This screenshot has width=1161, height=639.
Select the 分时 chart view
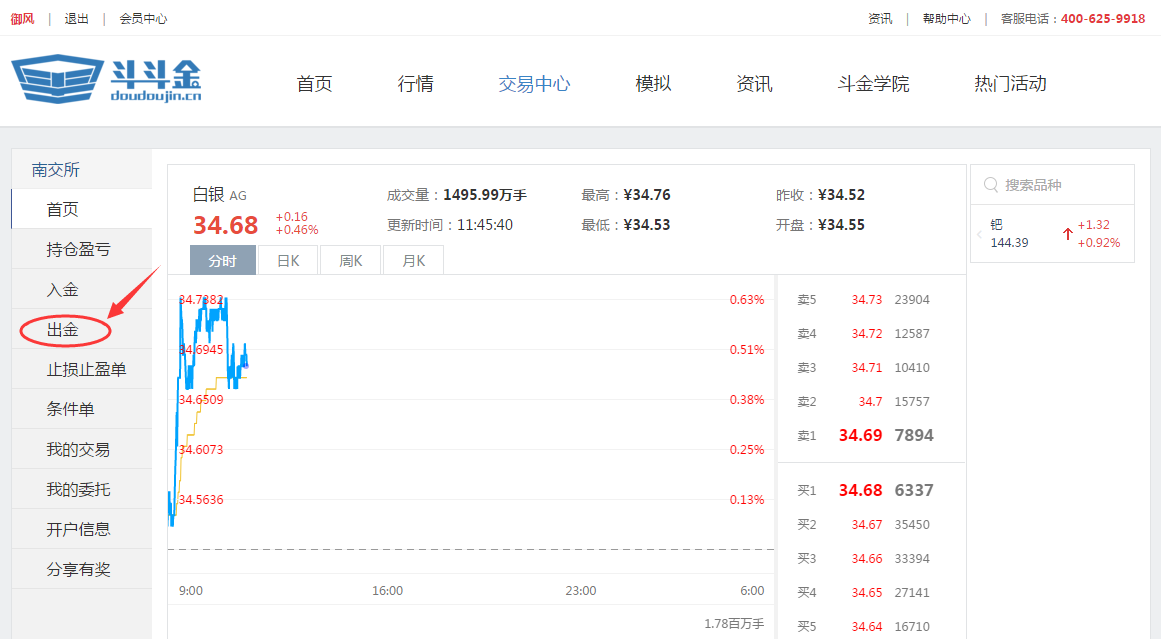click(222, 259)
